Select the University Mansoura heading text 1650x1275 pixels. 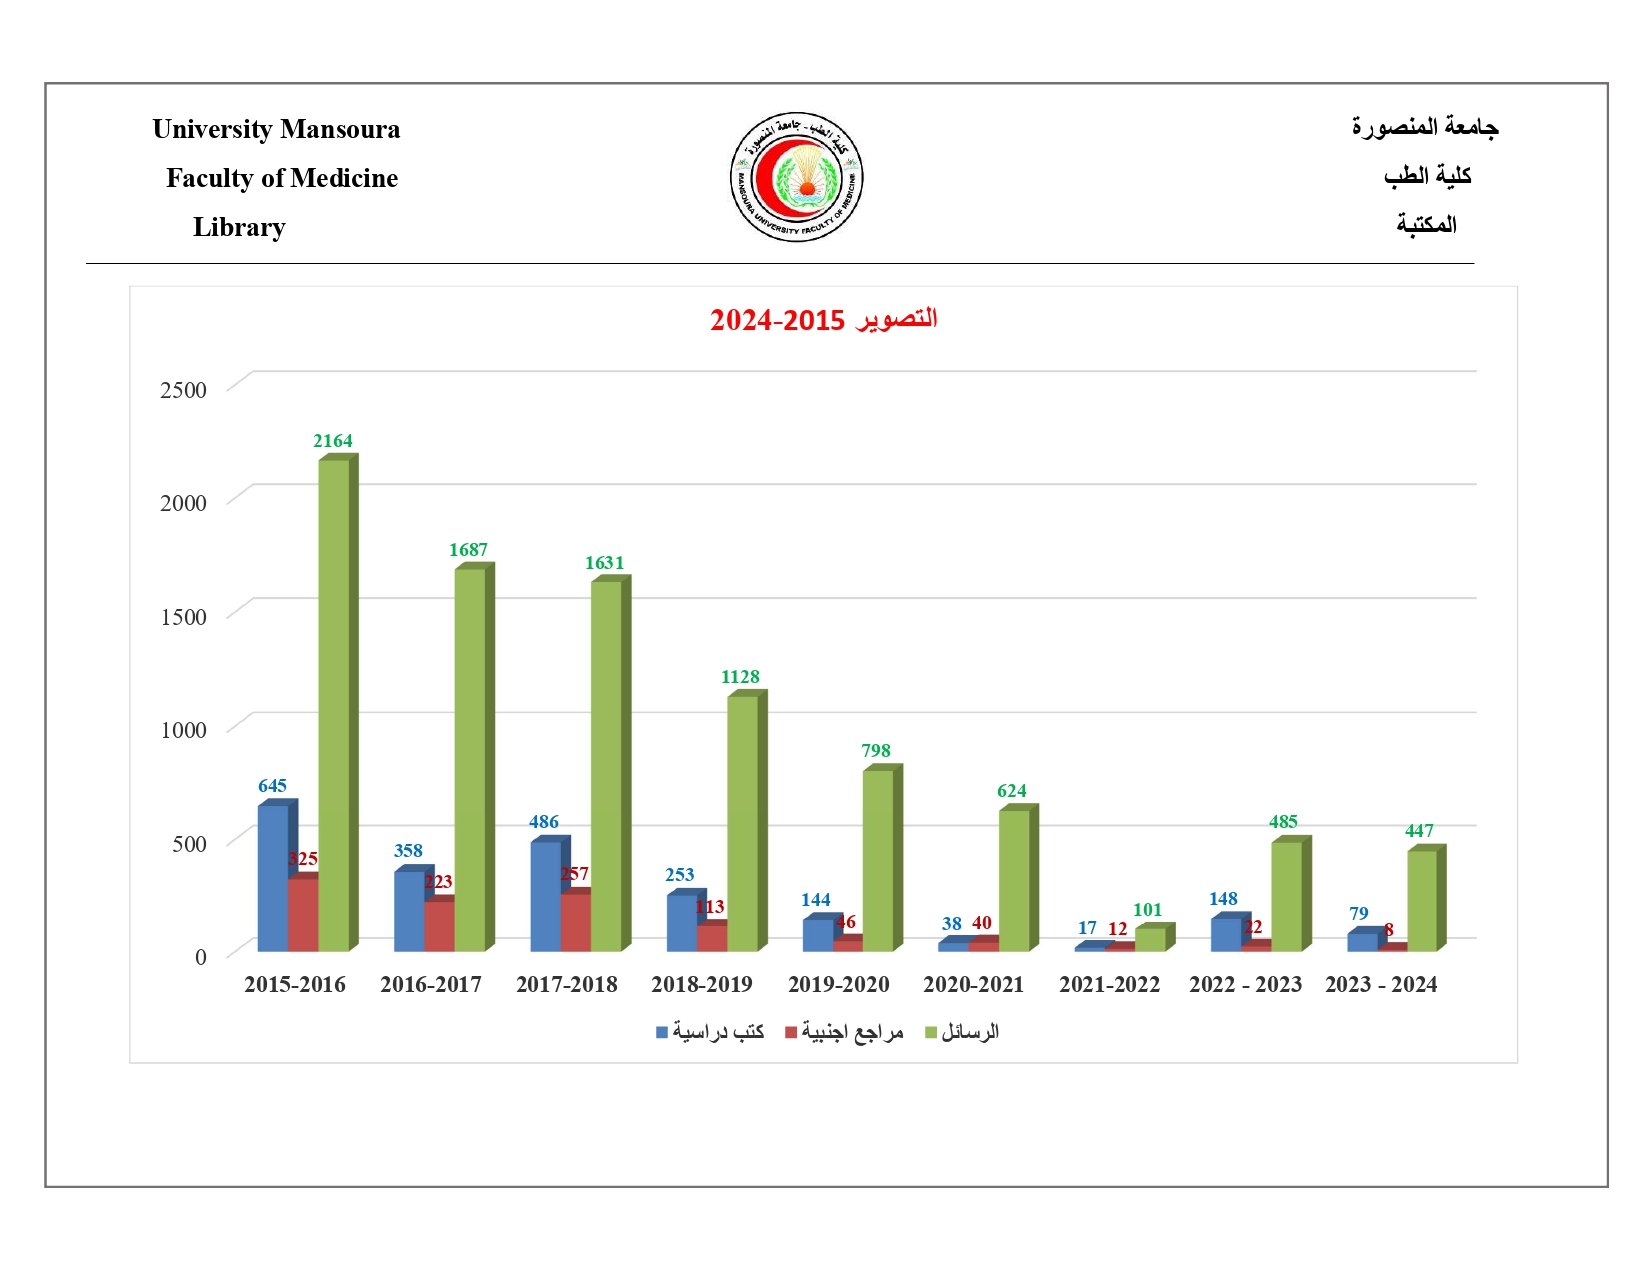tap(276, 129)
